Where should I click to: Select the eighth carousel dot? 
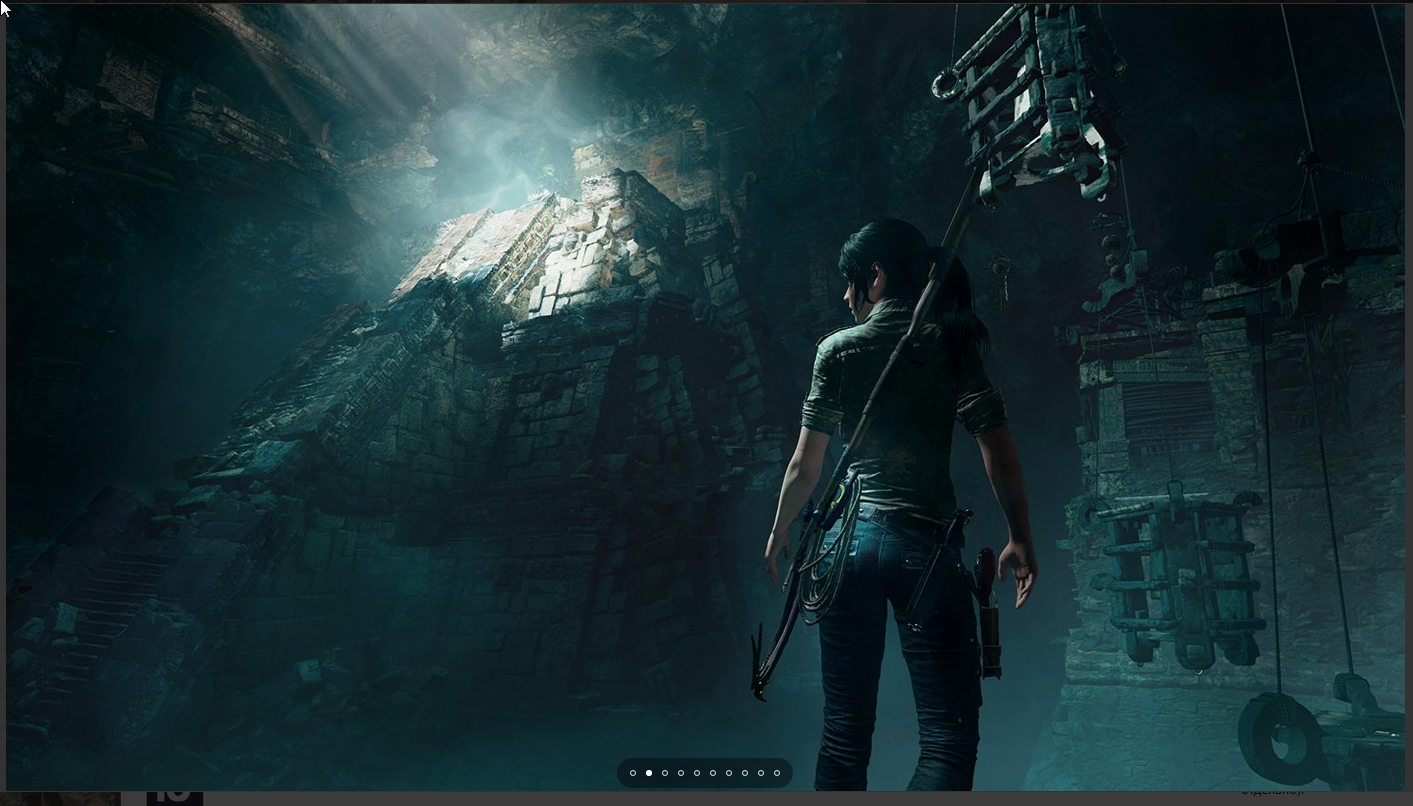745,773
